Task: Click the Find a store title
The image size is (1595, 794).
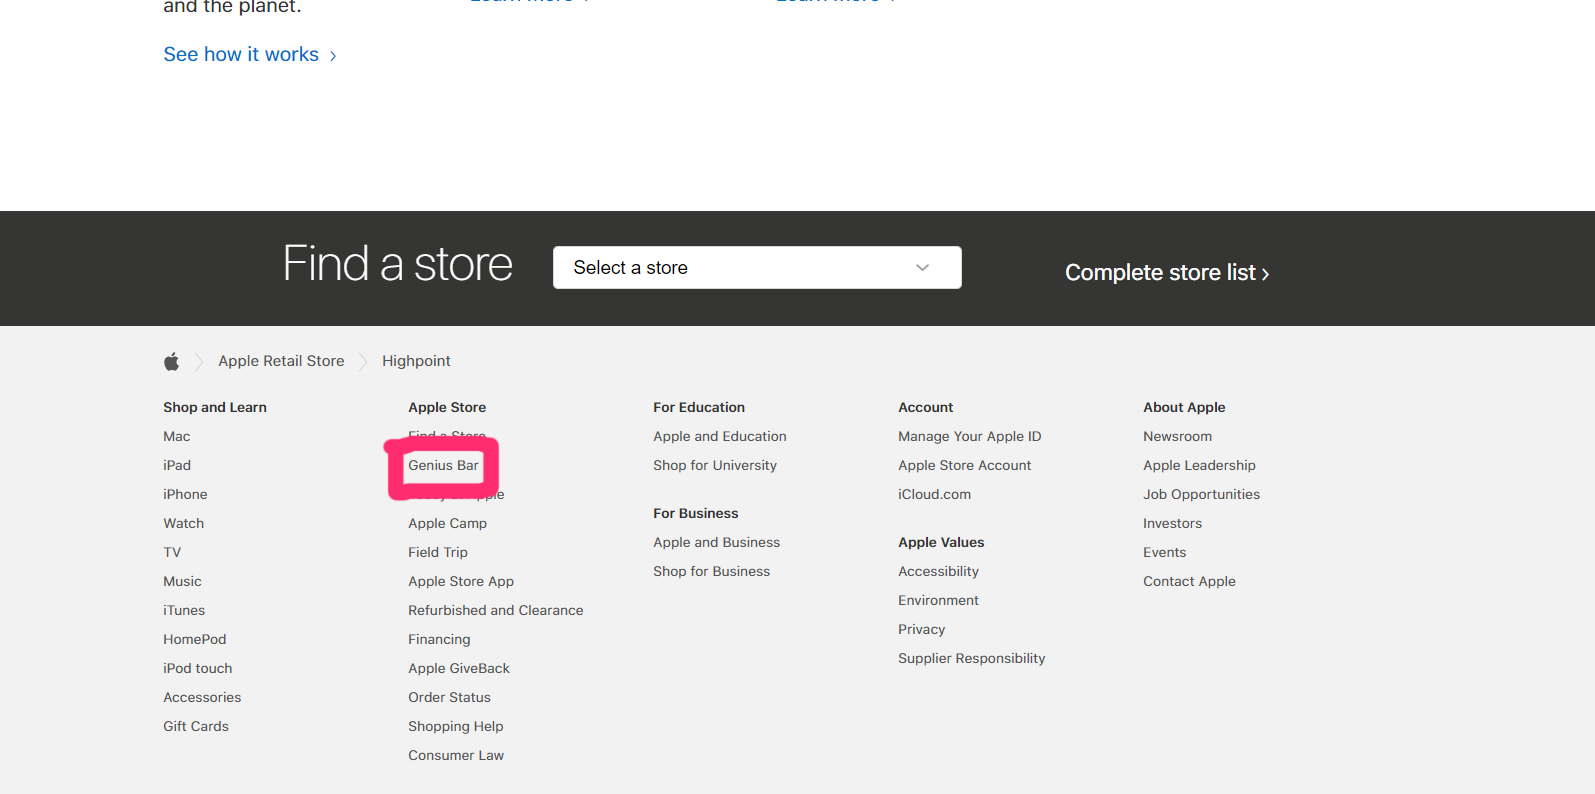Action: (x=398, y=264)
